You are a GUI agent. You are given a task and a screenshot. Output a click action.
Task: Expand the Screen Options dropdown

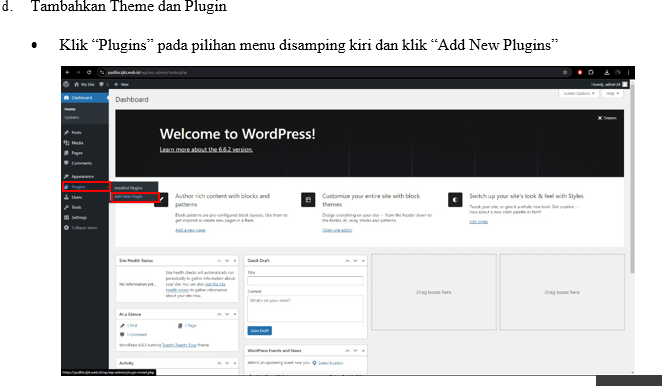[x=579, y=93]
